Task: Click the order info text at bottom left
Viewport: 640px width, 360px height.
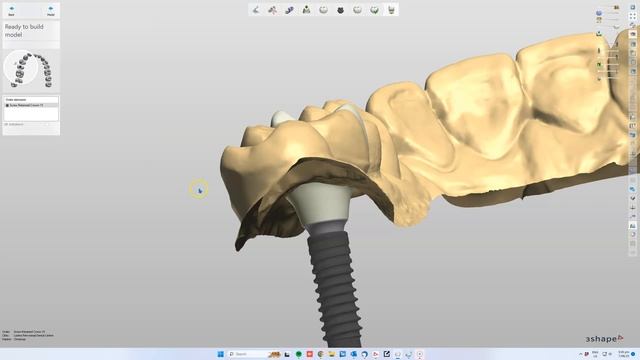Action: (28, 336)
